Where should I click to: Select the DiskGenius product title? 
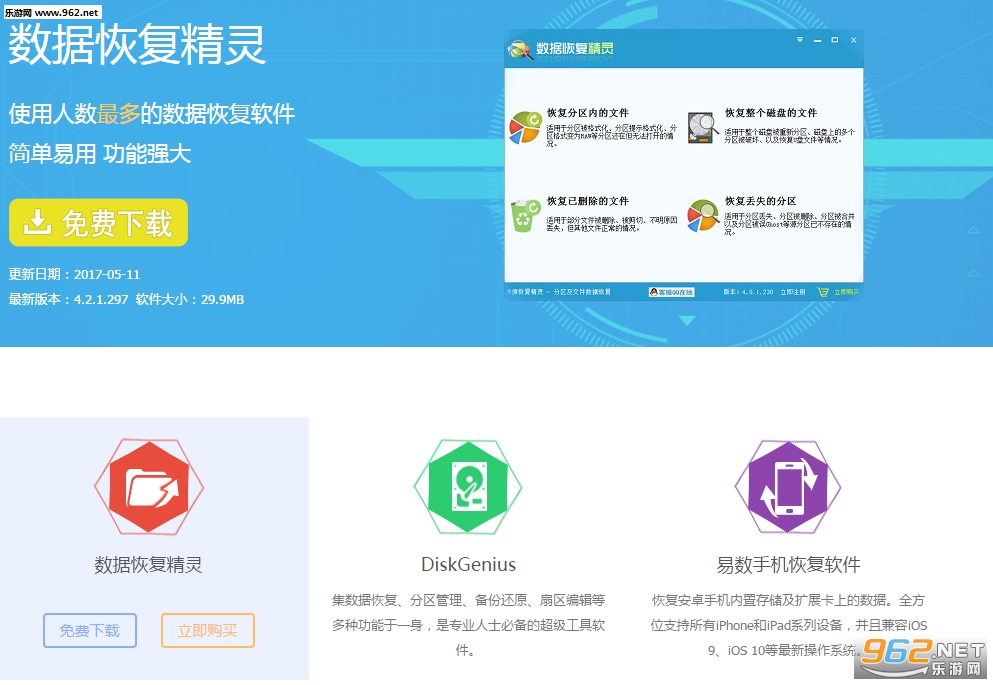pos(469,564)
